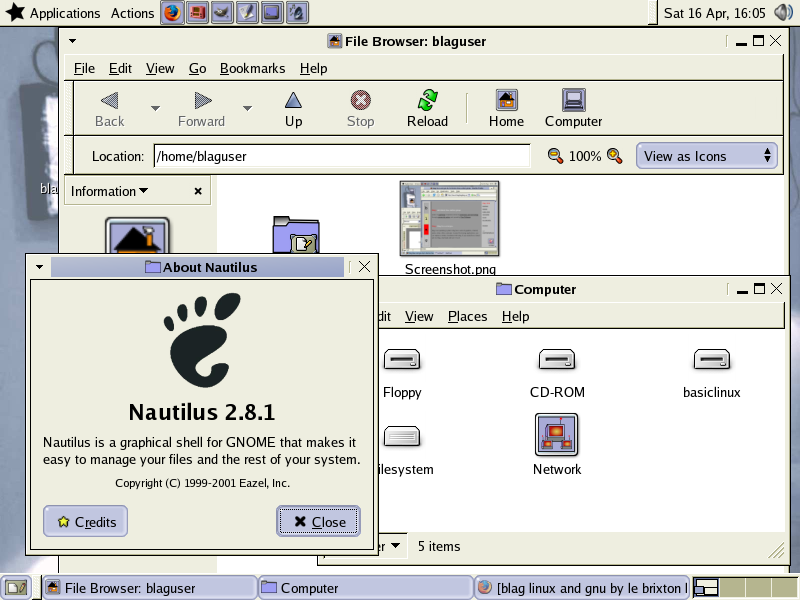The height and width of the screenshot is (600, 800).
Task: Open the About Nautilus window menu arrow
Action: pyautogui.click(x=40, y=267)
